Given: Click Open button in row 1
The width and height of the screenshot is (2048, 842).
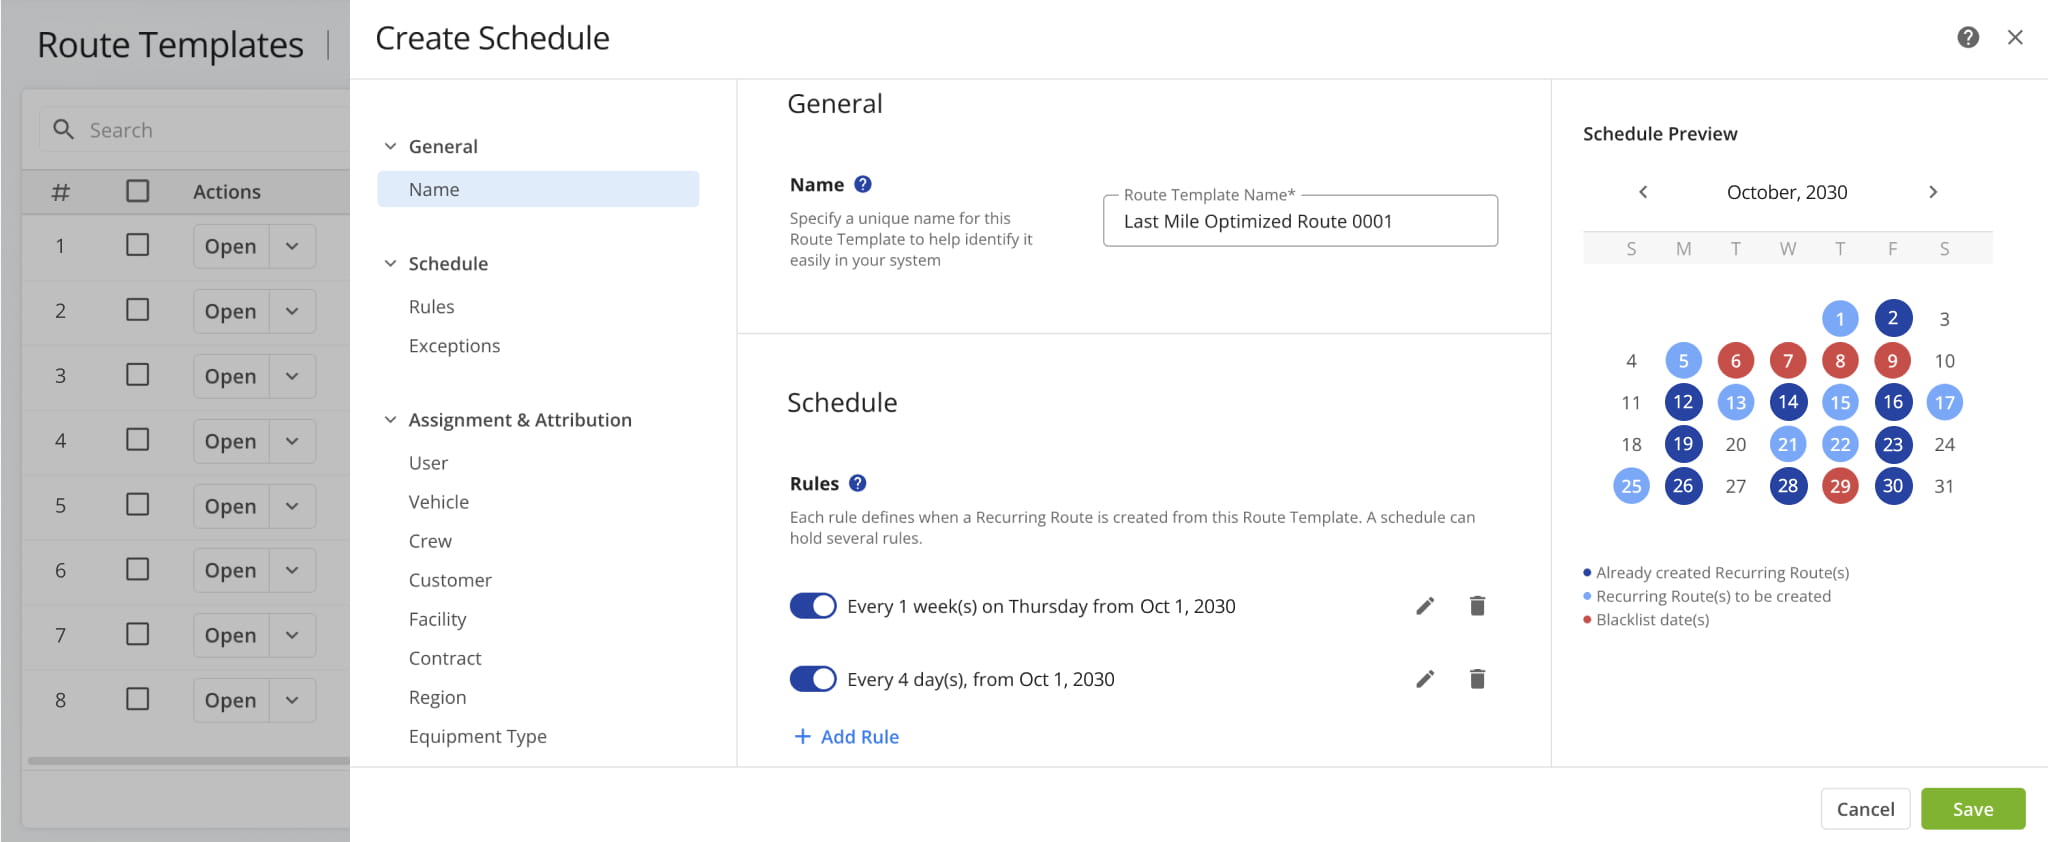Looking at the screenshot, I should (x=230, y=246).
